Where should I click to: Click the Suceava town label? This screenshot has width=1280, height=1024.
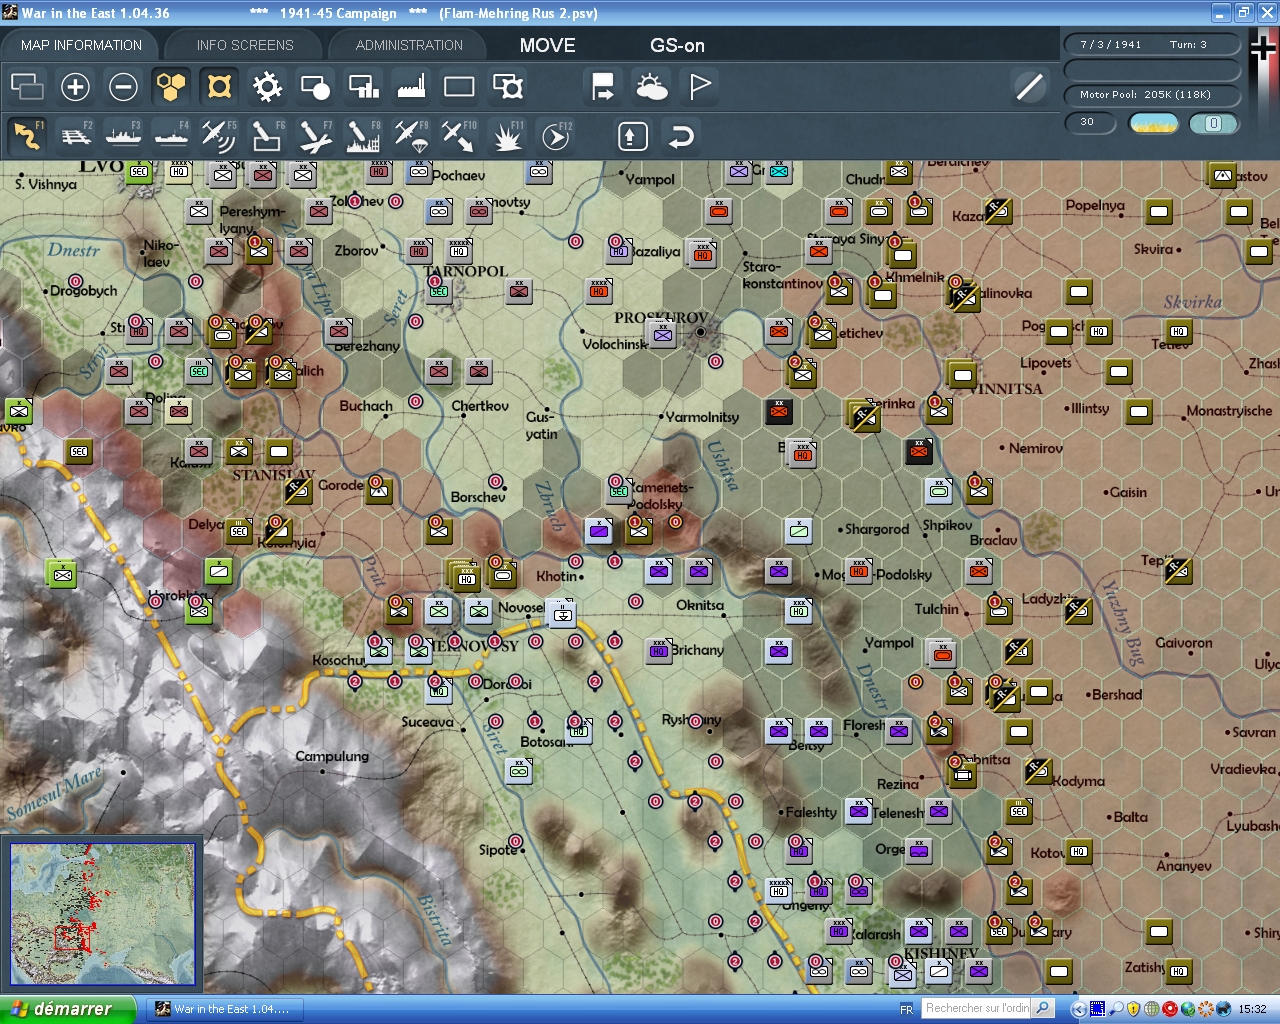[x=427, y=722]
